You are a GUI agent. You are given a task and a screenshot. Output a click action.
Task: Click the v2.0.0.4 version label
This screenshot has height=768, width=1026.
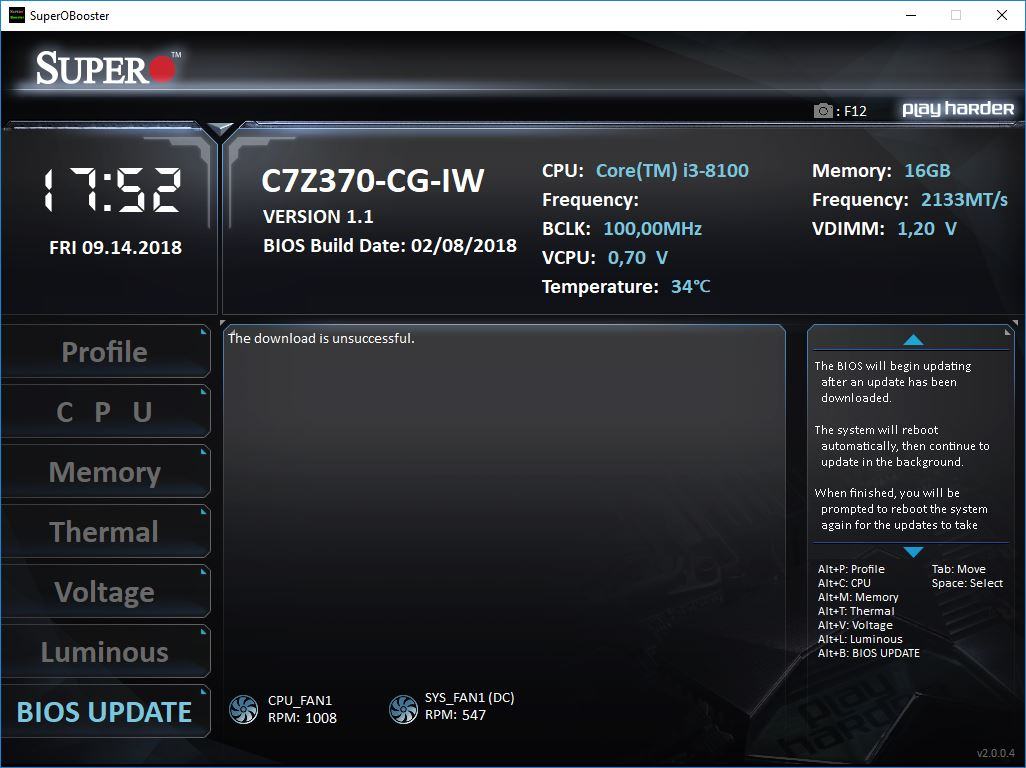click(996, 753)
